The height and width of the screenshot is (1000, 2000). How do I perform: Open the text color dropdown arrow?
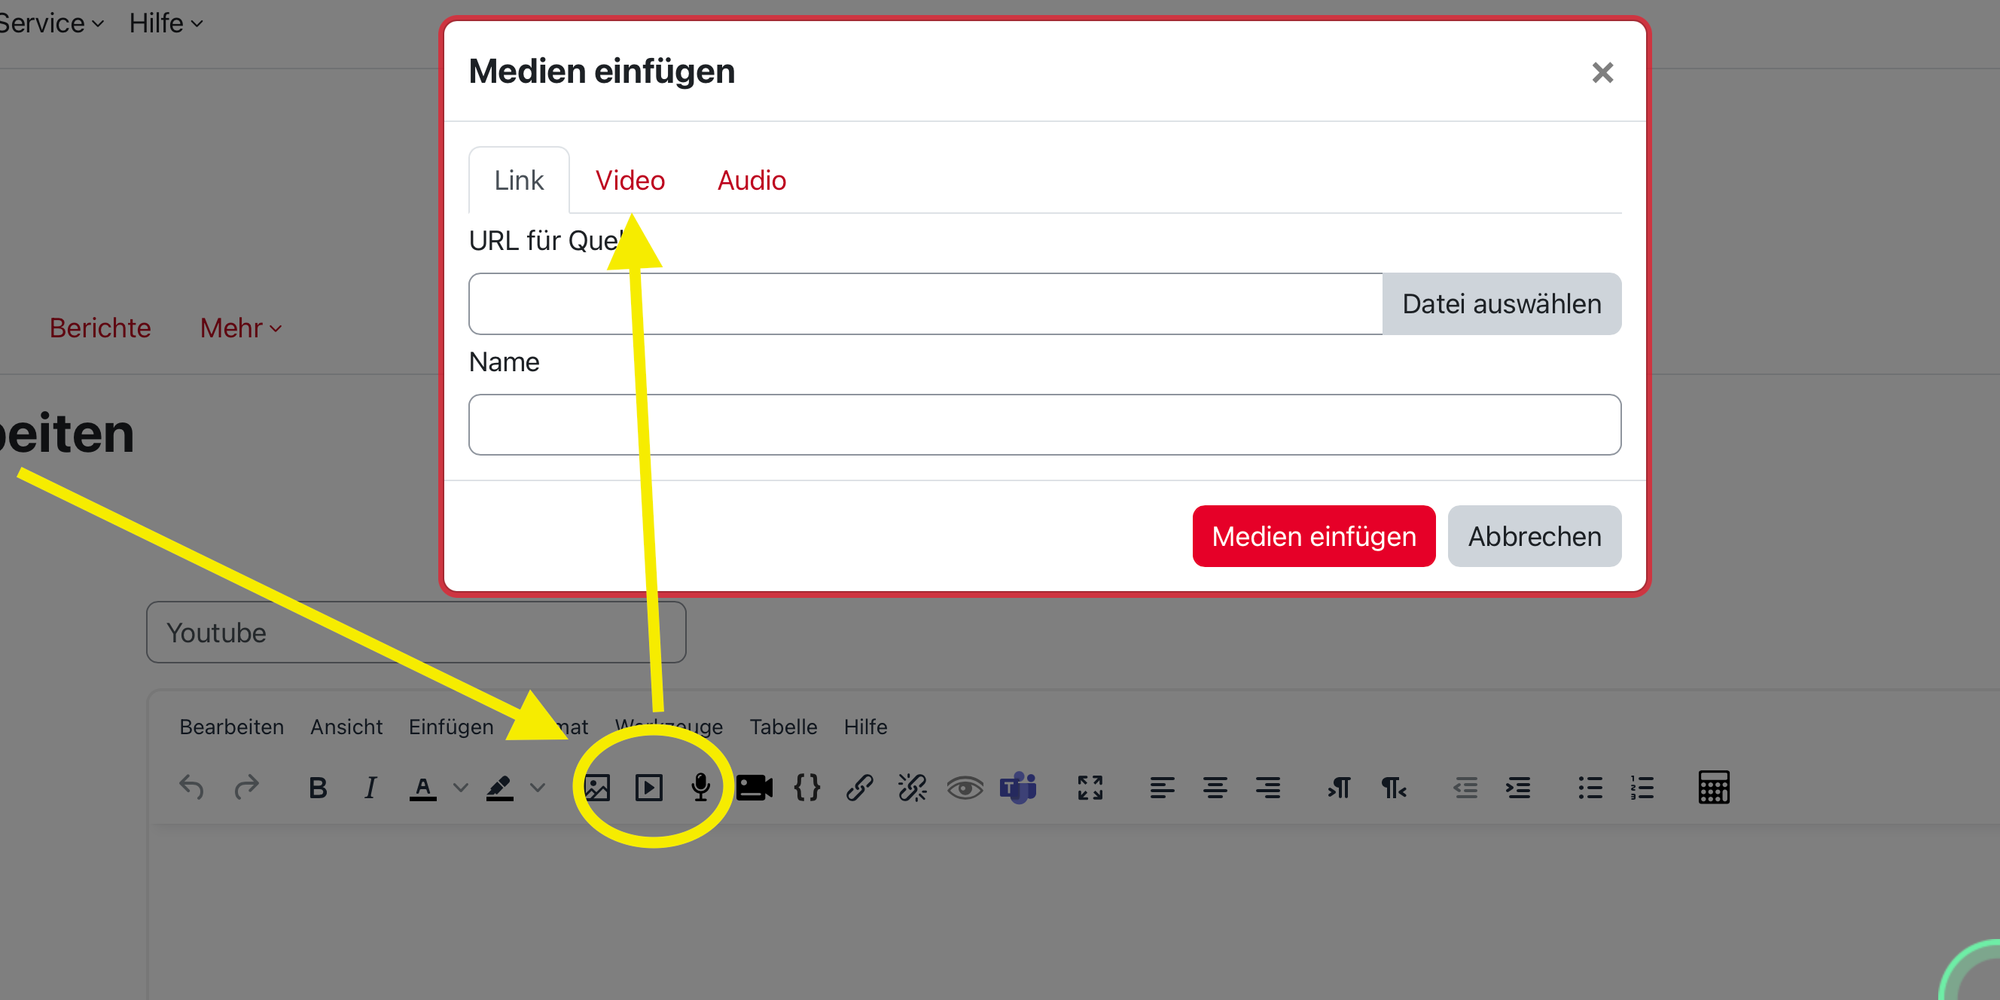tap(461, 788)
